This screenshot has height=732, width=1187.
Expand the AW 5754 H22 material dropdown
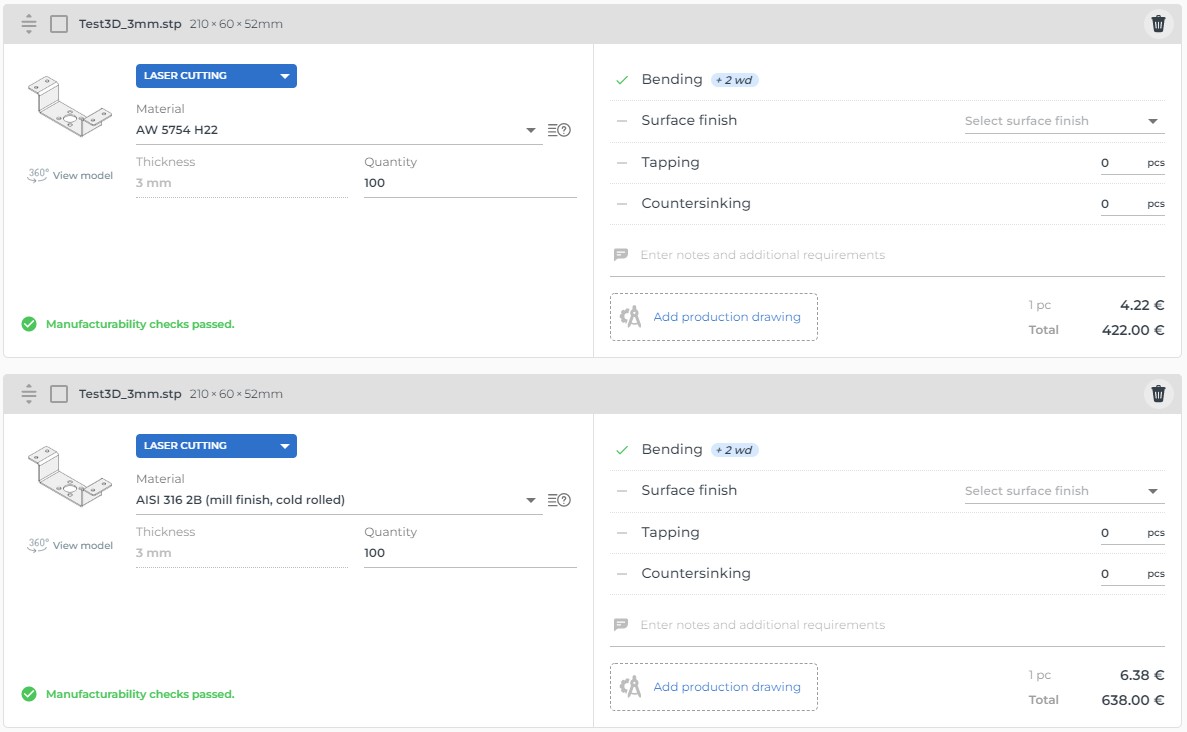(339, 130)
